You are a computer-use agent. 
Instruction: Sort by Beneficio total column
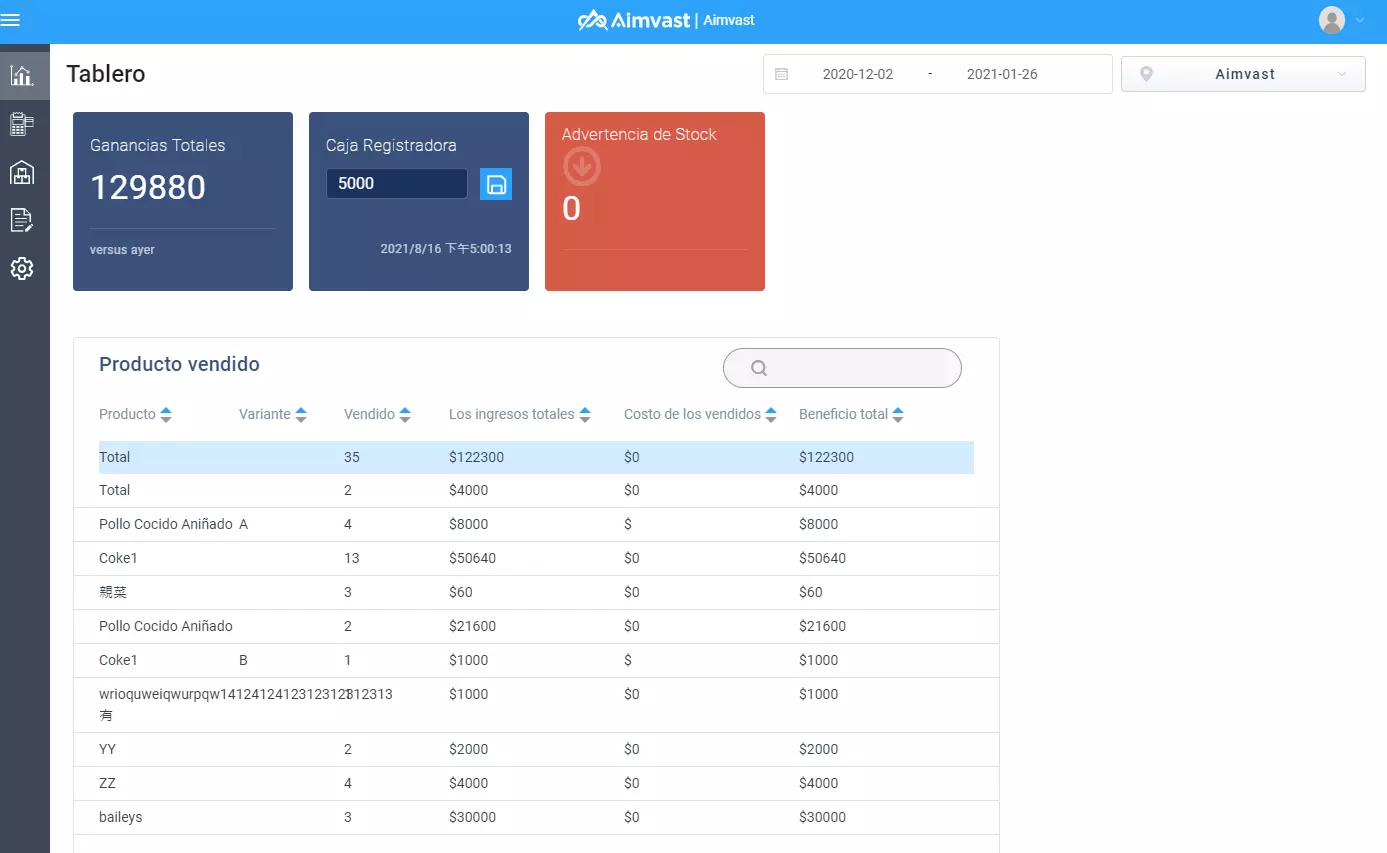898,414
